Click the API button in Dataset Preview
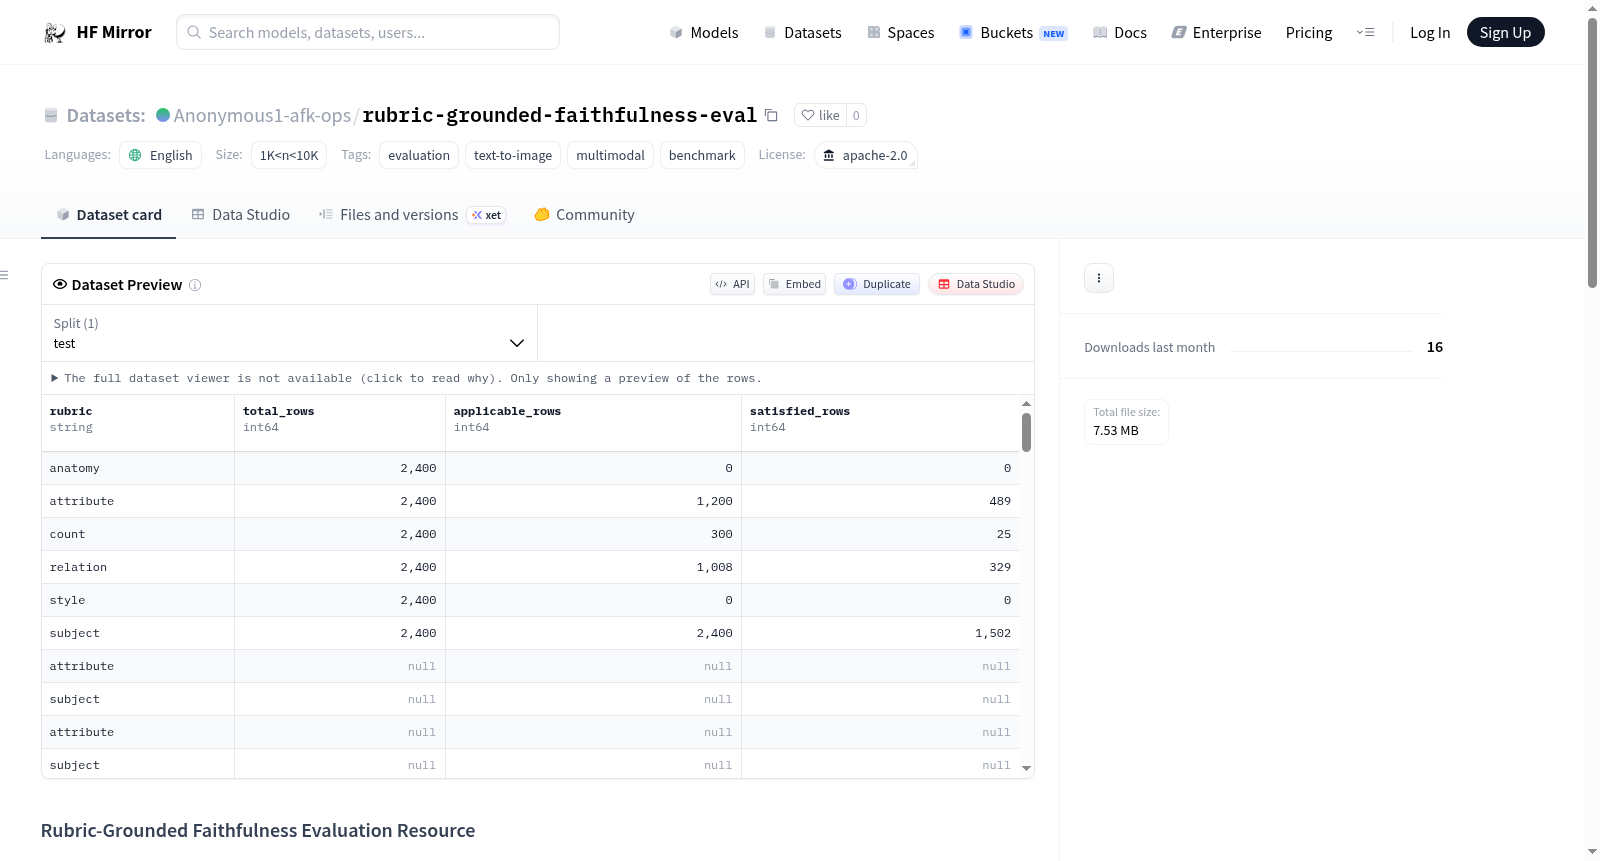 point(732,284)
